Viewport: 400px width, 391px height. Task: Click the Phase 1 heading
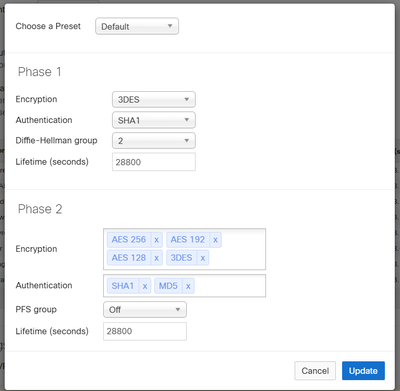point(40,72)
